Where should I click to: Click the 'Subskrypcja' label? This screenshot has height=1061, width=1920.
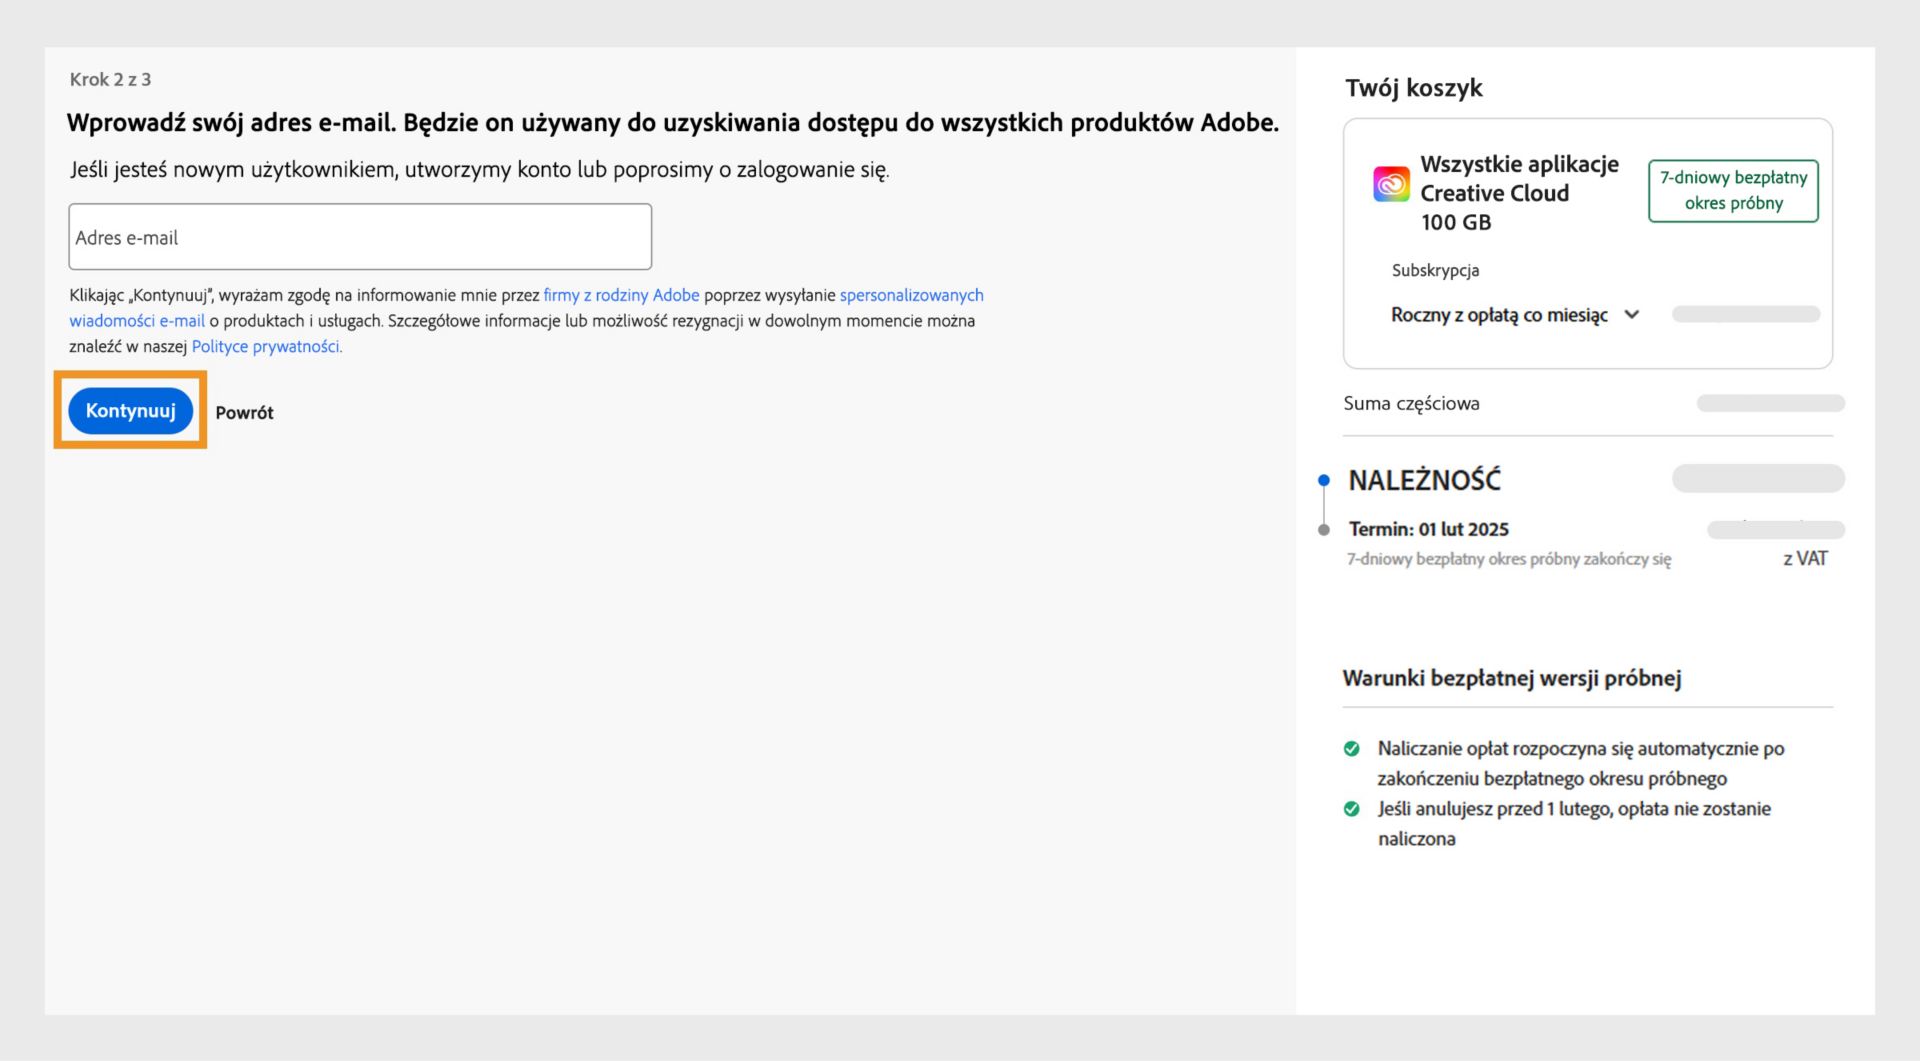tap(1435, 270)
